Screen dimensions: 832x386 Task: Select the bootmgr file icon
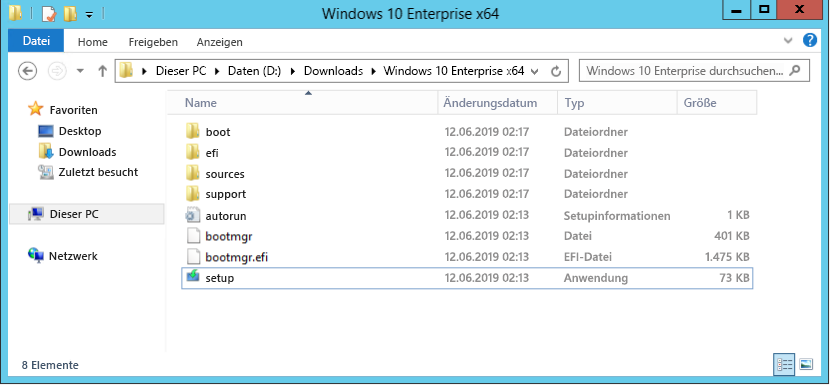193,236
